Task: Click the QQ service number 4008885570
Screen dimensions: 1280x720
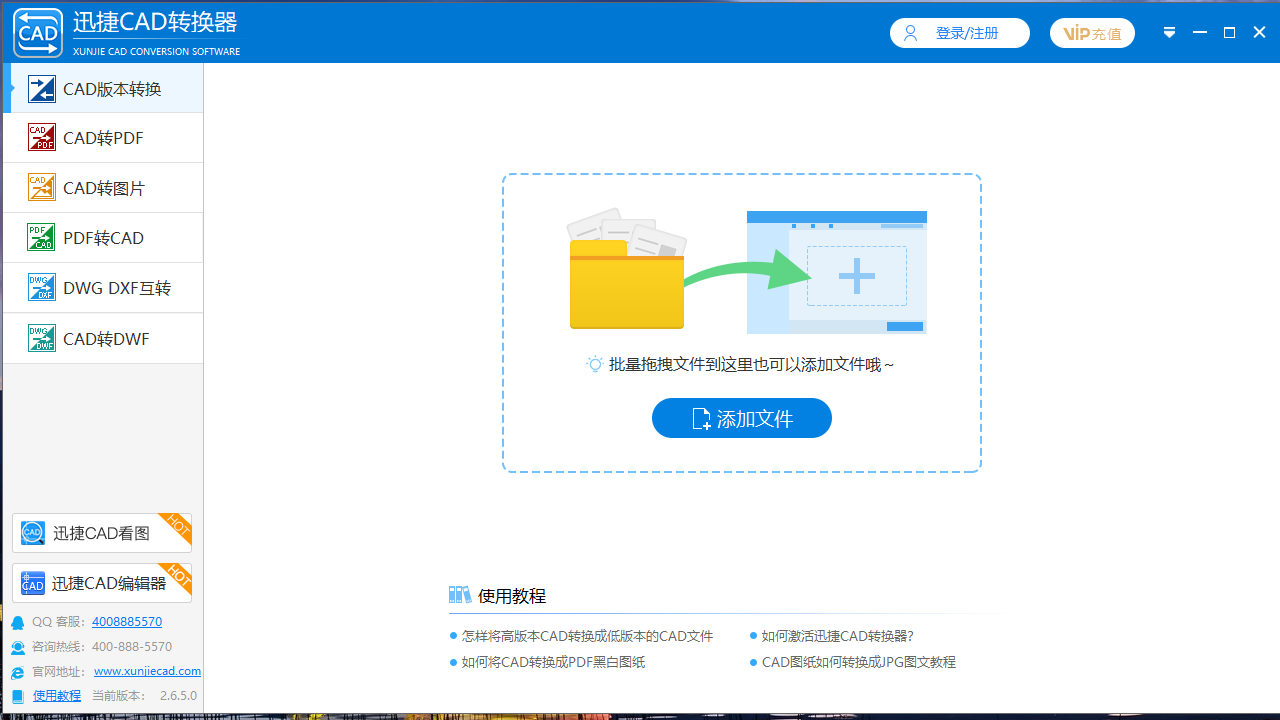Action: [126, 621]
